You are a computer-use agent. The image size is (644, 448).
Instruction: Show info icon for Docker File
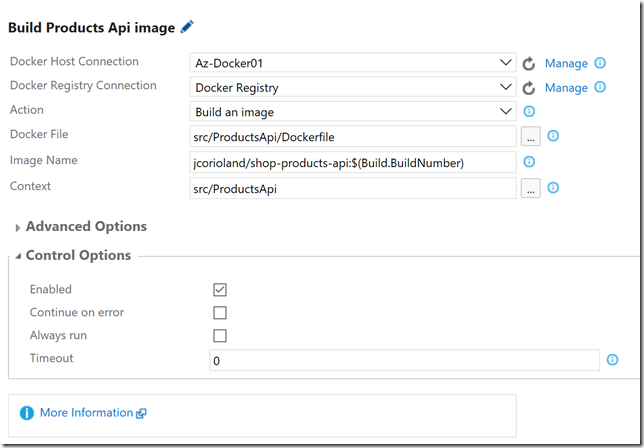553,136
